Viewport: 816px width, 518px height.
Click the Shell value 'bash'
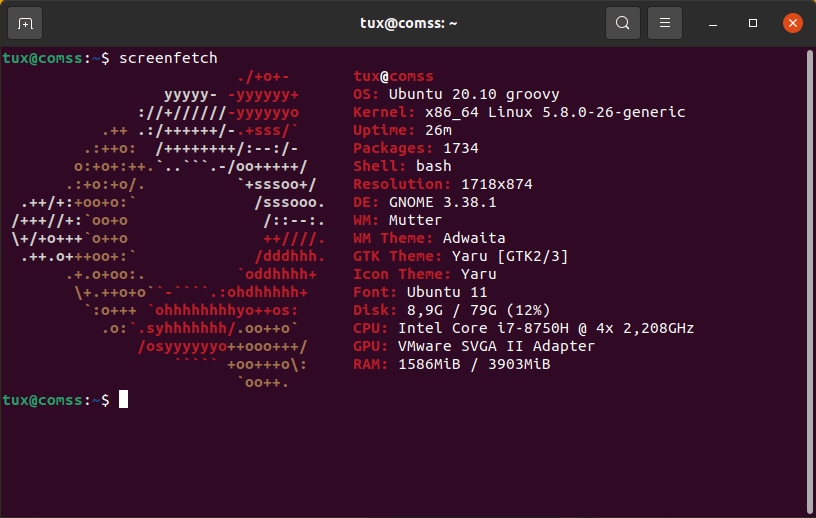(x=434, y=166)
